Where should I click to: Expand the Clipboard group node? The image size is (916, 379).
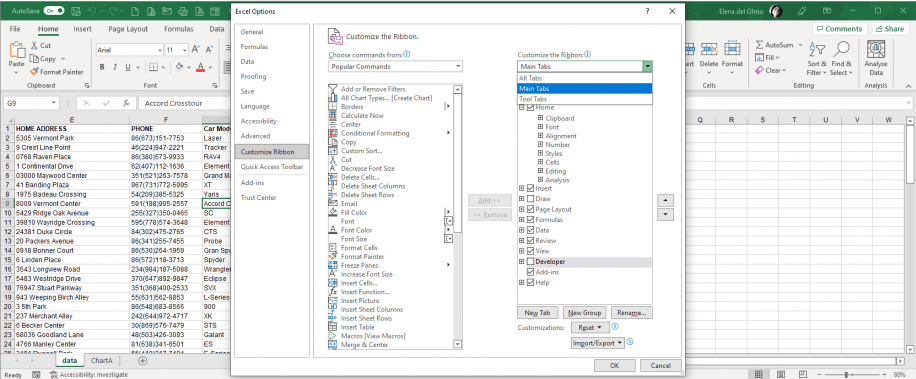click(x=540, y=118)
